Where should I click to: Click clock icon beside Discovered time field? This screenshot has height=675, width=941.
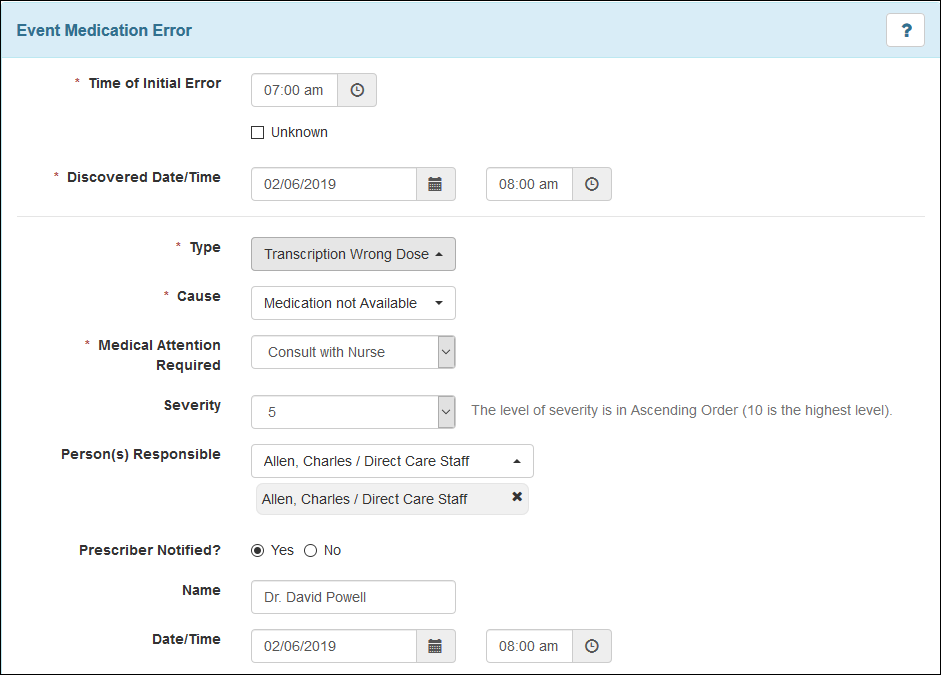pos(591,184)
